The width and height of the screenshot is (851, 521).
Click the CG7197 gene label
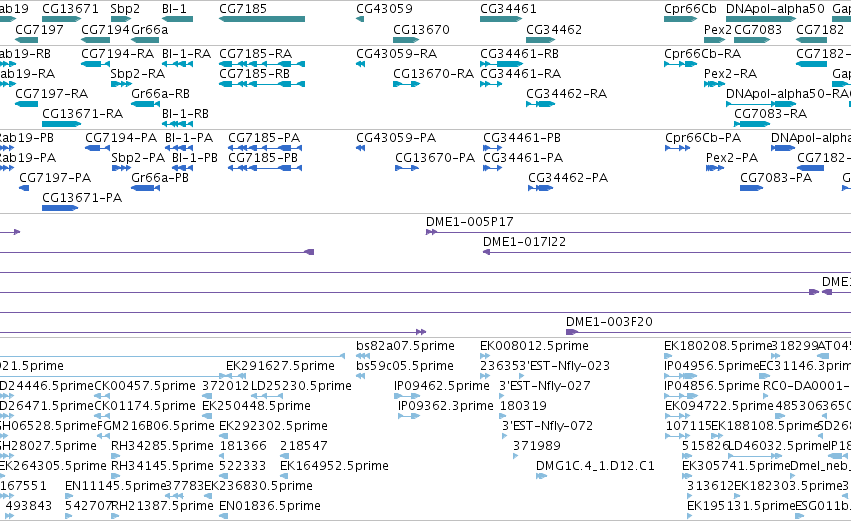click(40, 29)
